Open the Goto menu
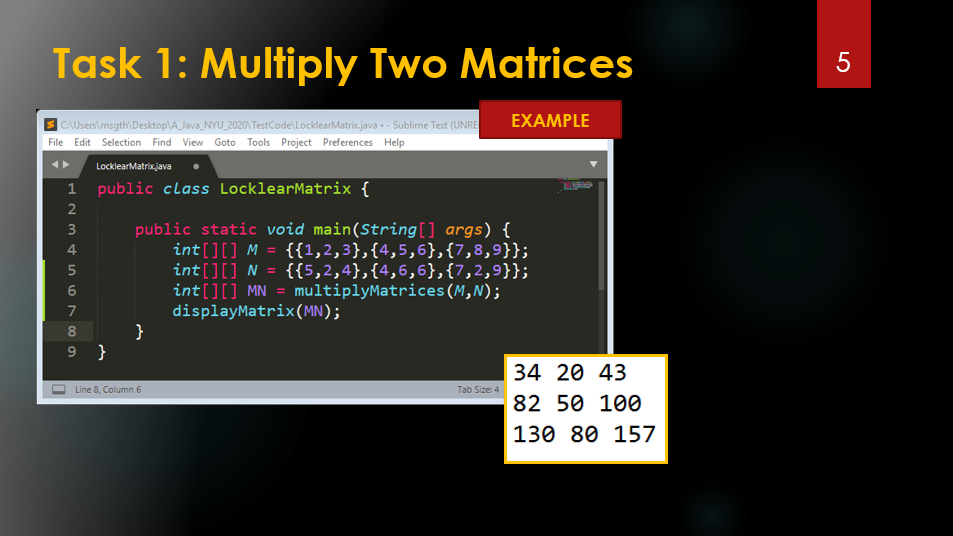The height and width of the screenshot is (536, 953). 225,142
